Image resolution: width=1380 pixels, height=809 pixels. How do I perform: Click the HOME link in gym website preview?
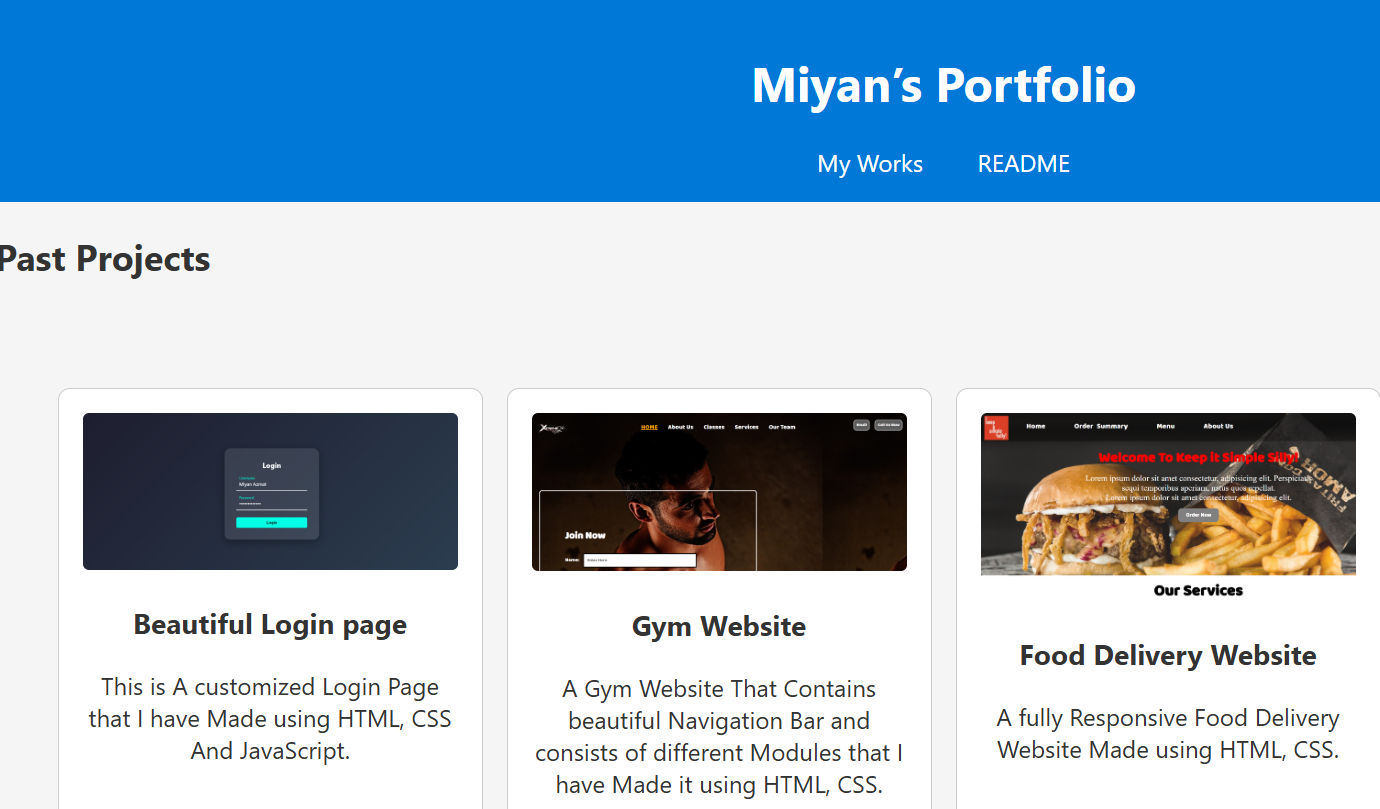coord(649,427)
